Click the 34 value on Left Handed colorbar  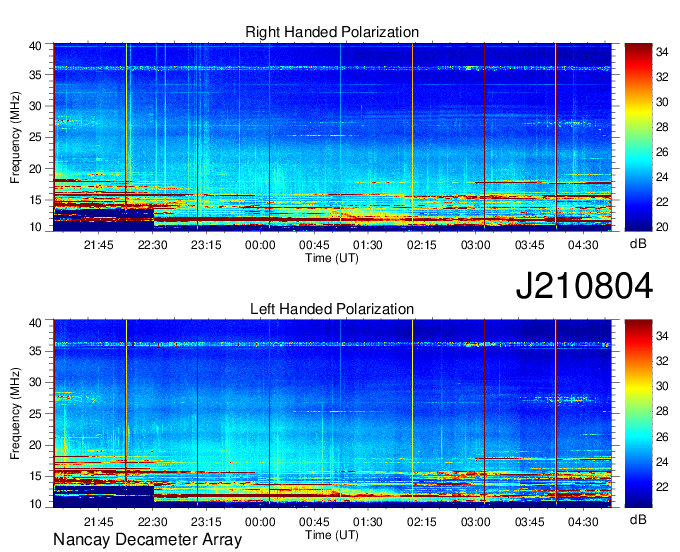[662, 336]
